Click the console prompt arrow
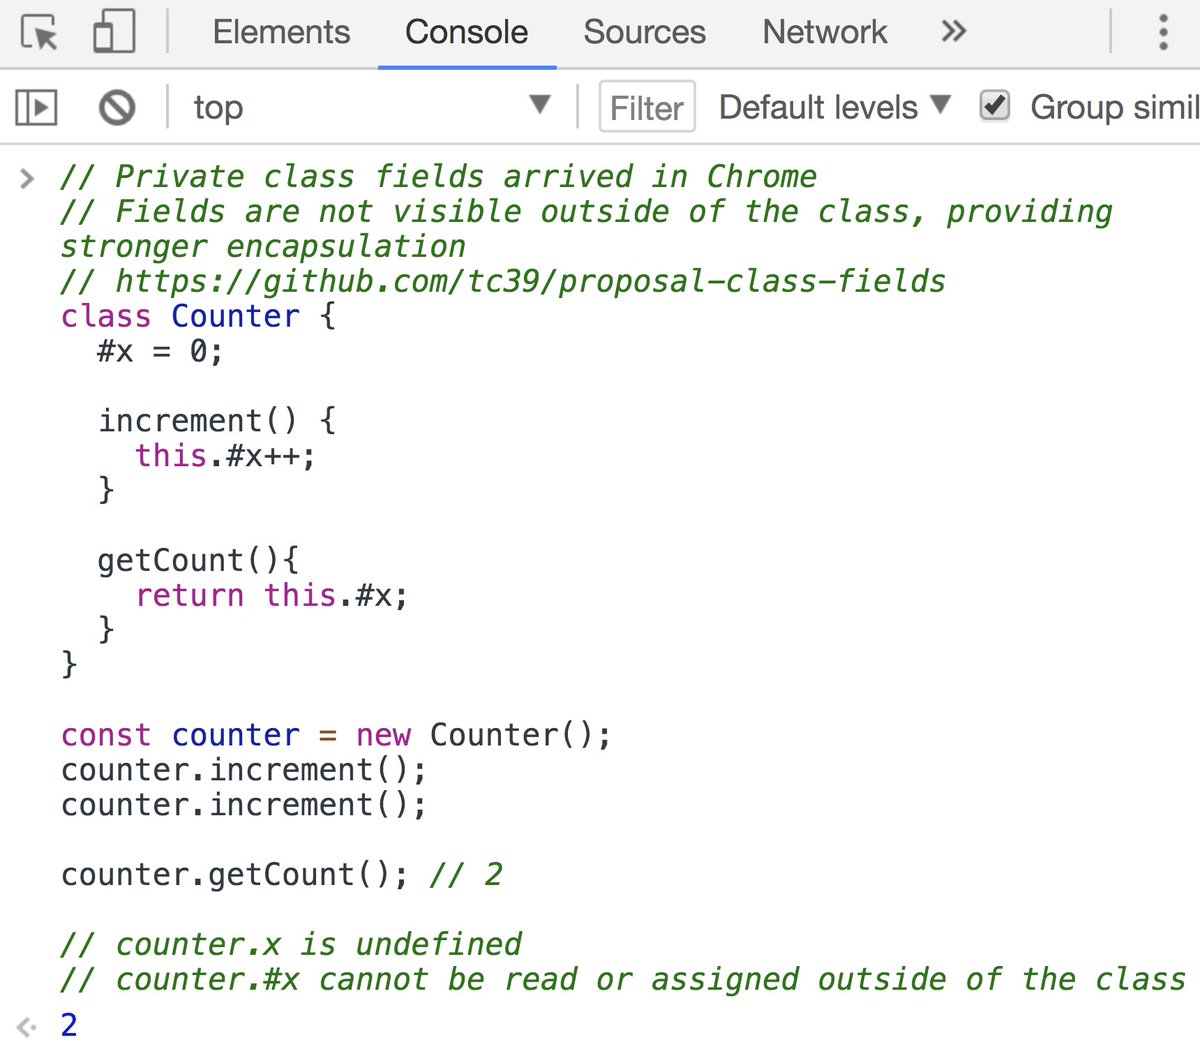1200x1047 pixels. click(26, 177)
